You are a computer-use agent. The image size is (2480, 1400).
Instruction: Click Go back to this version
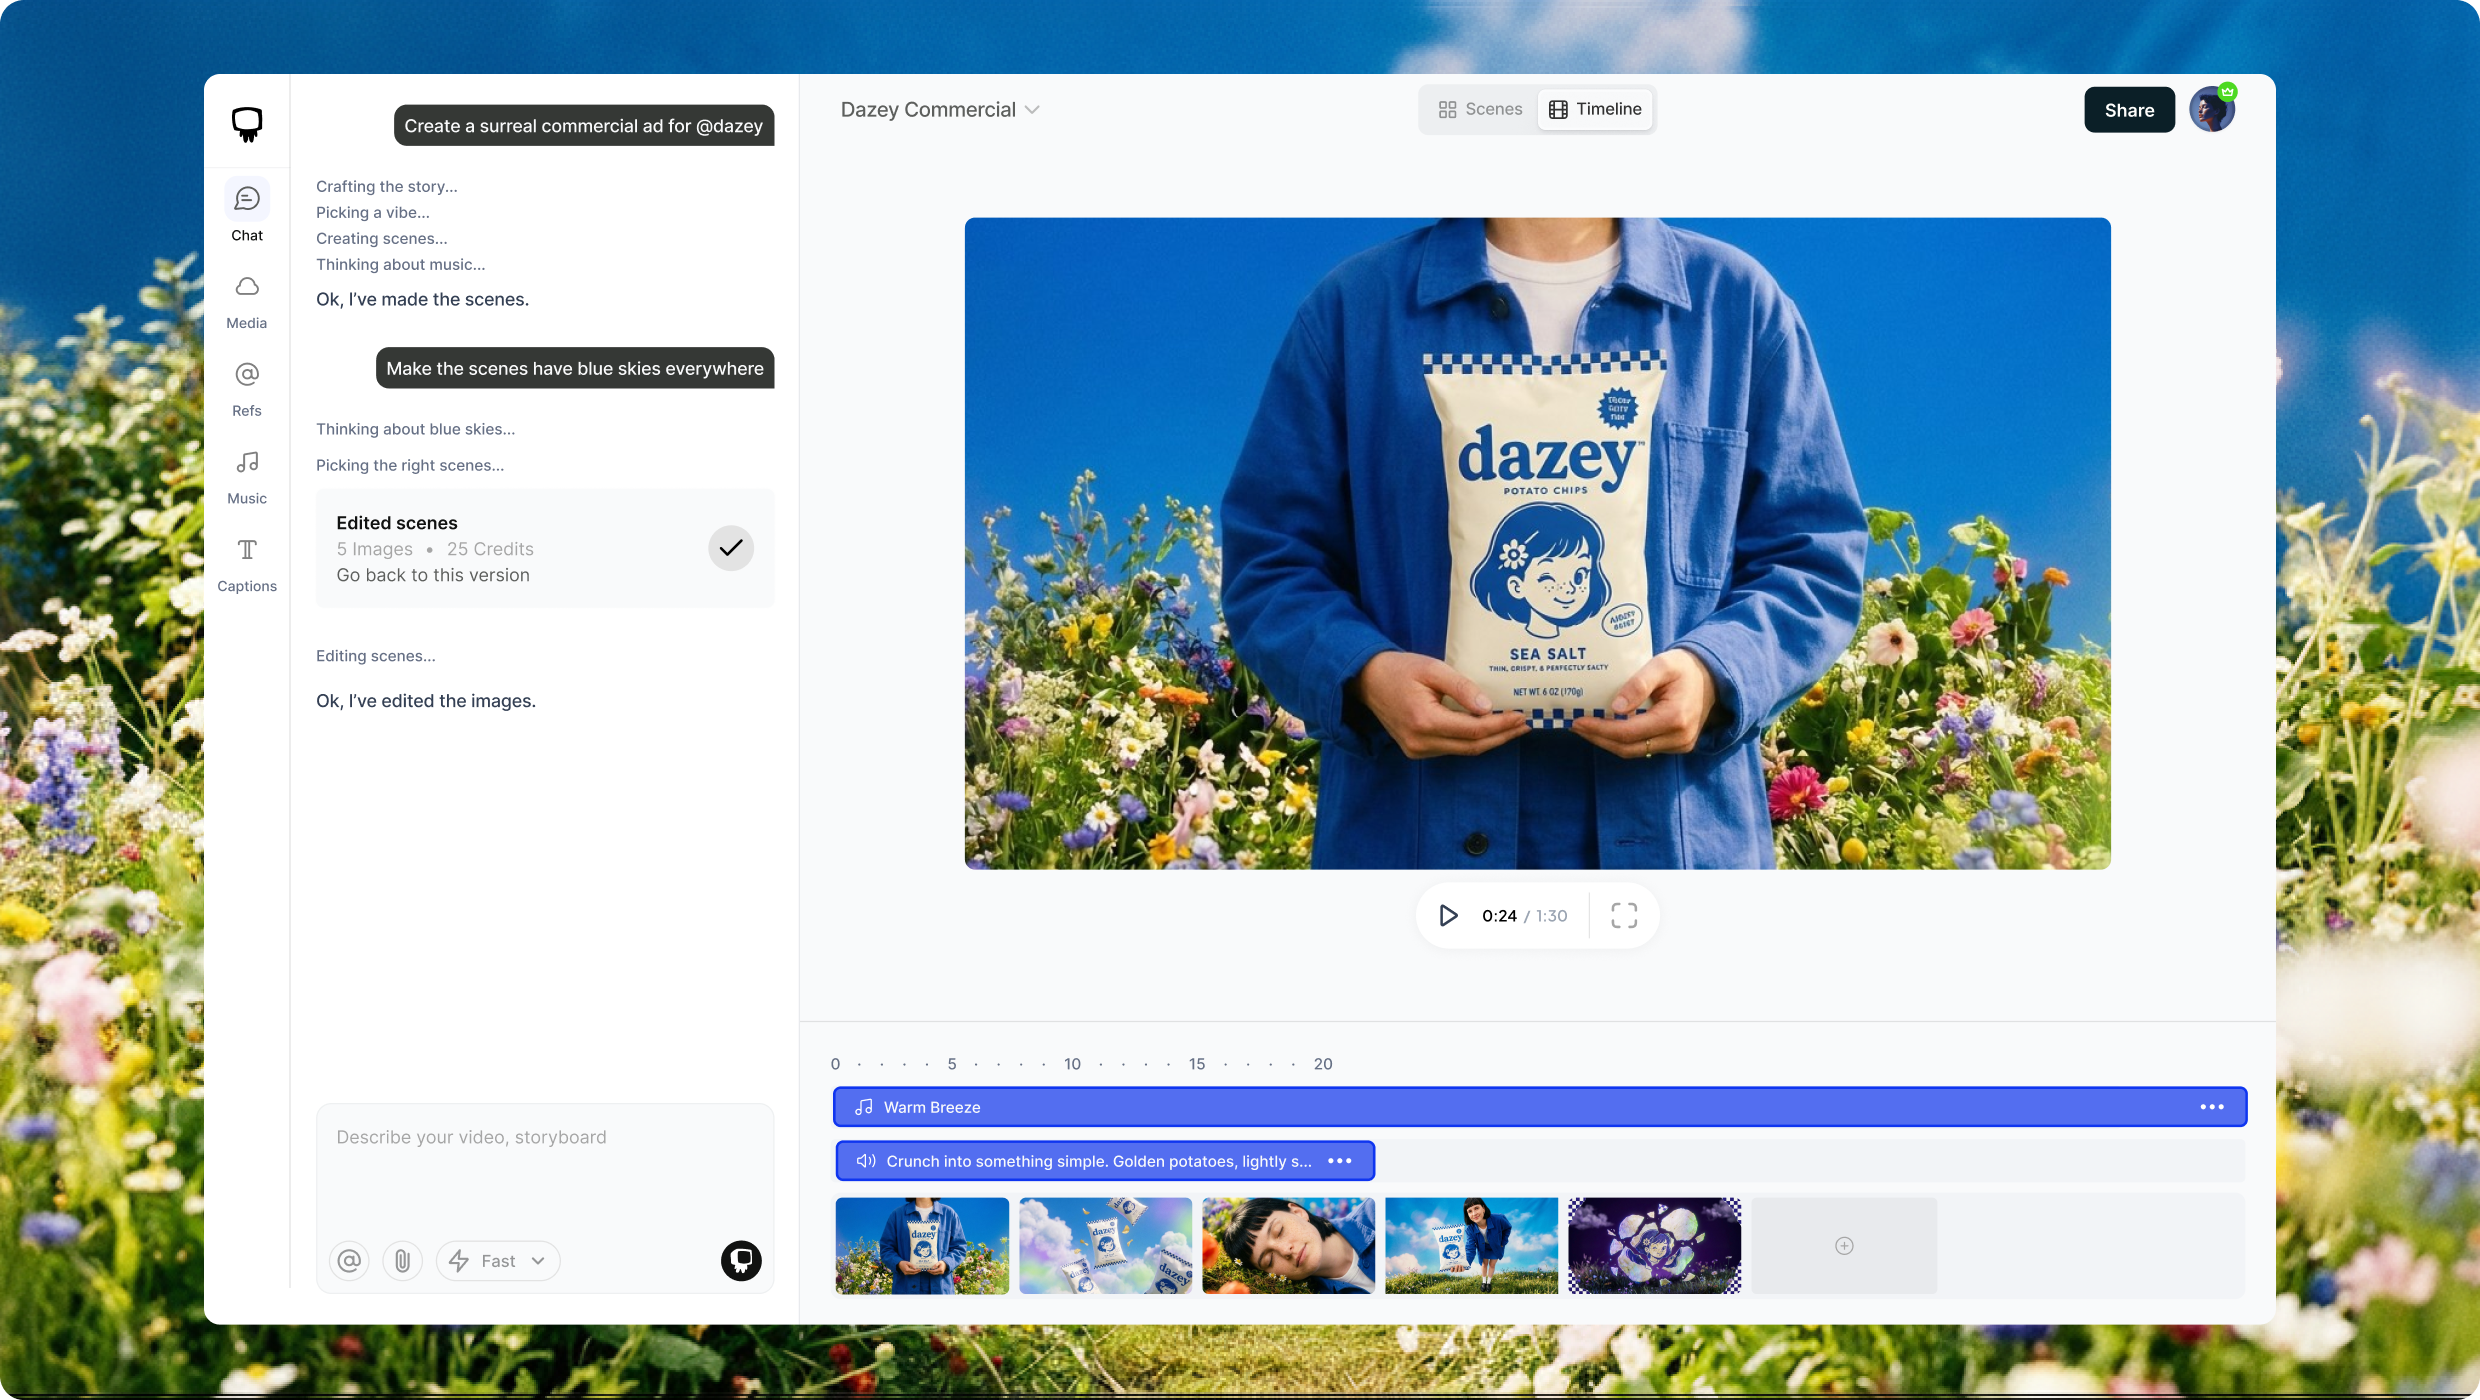pos(433,575)
